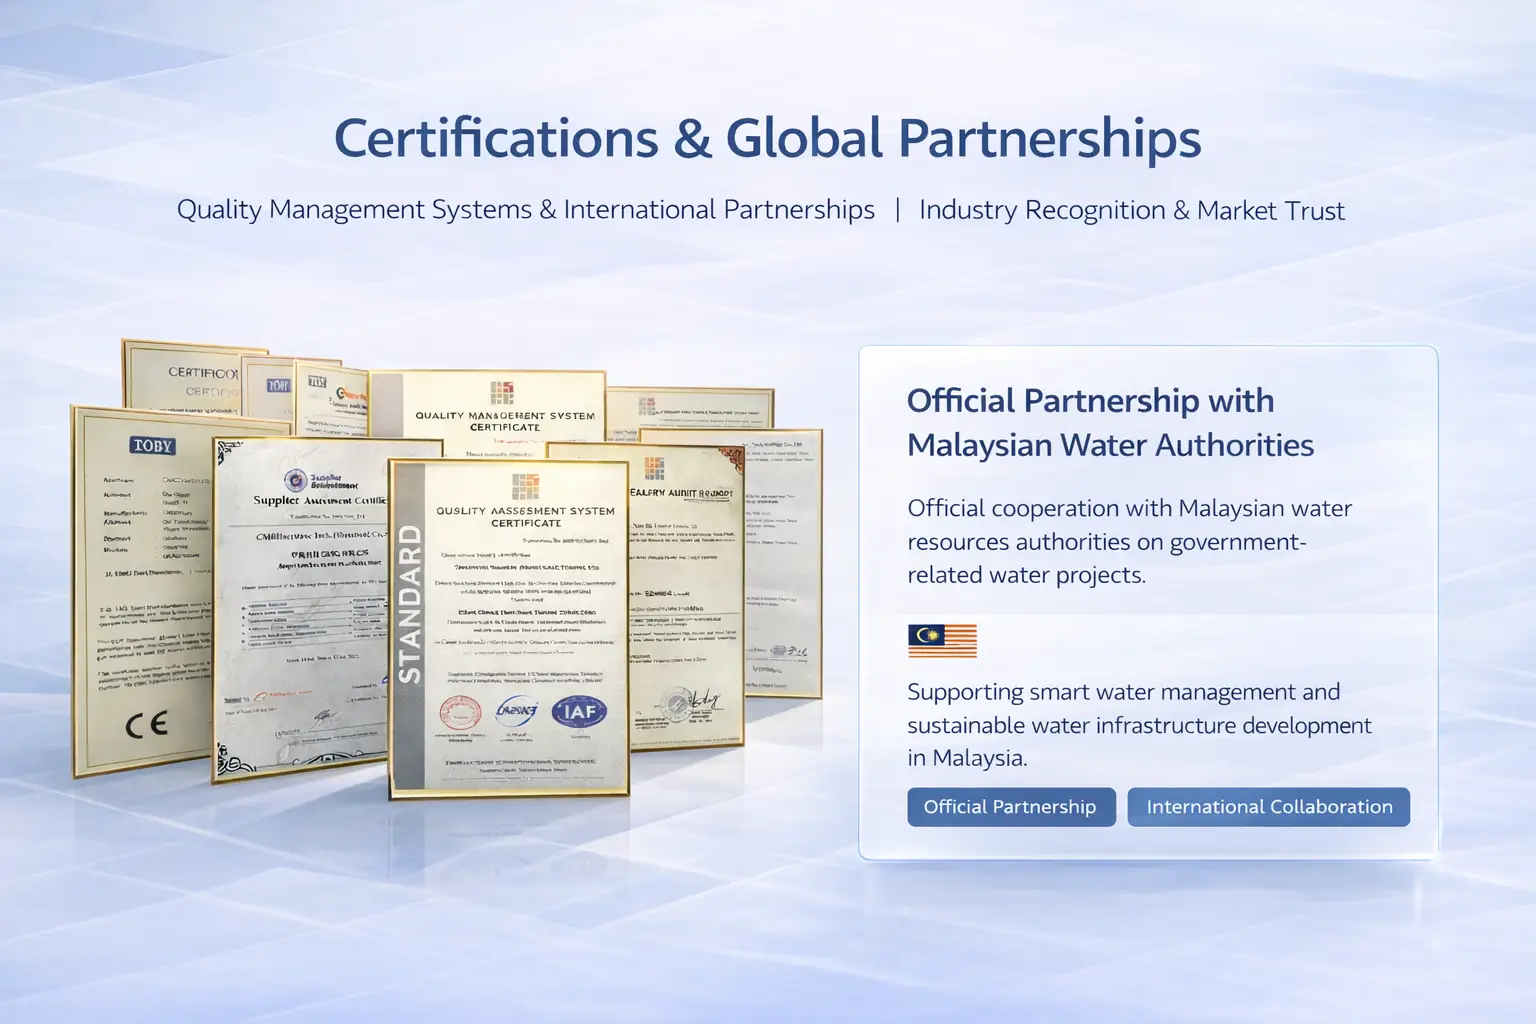
Task: Select the Industry Recognition & Market Trust tab
Action: pos(1133,210)
